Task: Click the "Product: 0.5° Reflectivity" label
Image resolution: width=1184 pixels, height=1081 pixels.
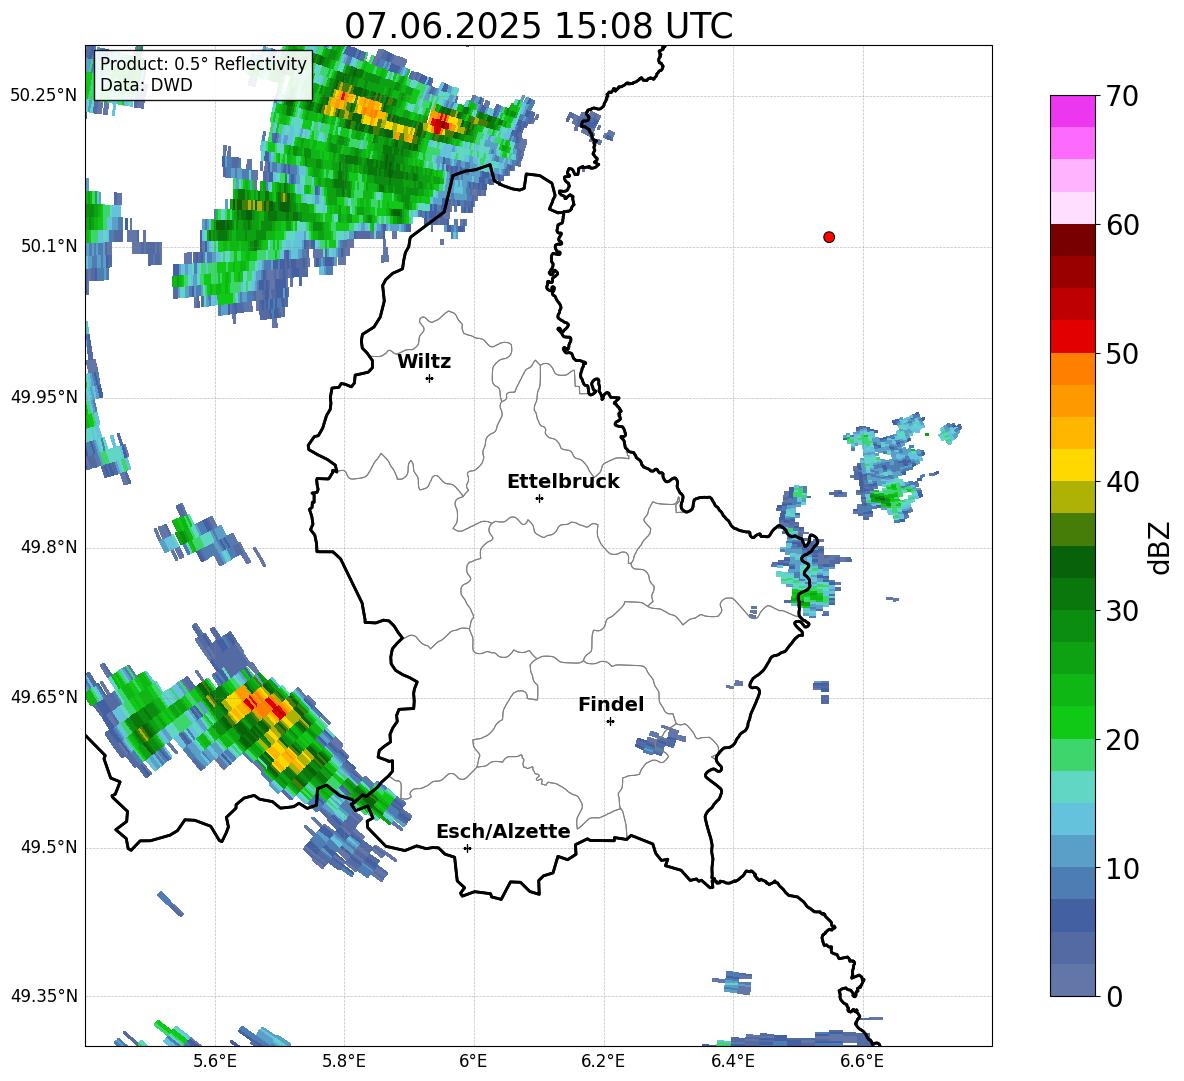Action: [203, 63]
